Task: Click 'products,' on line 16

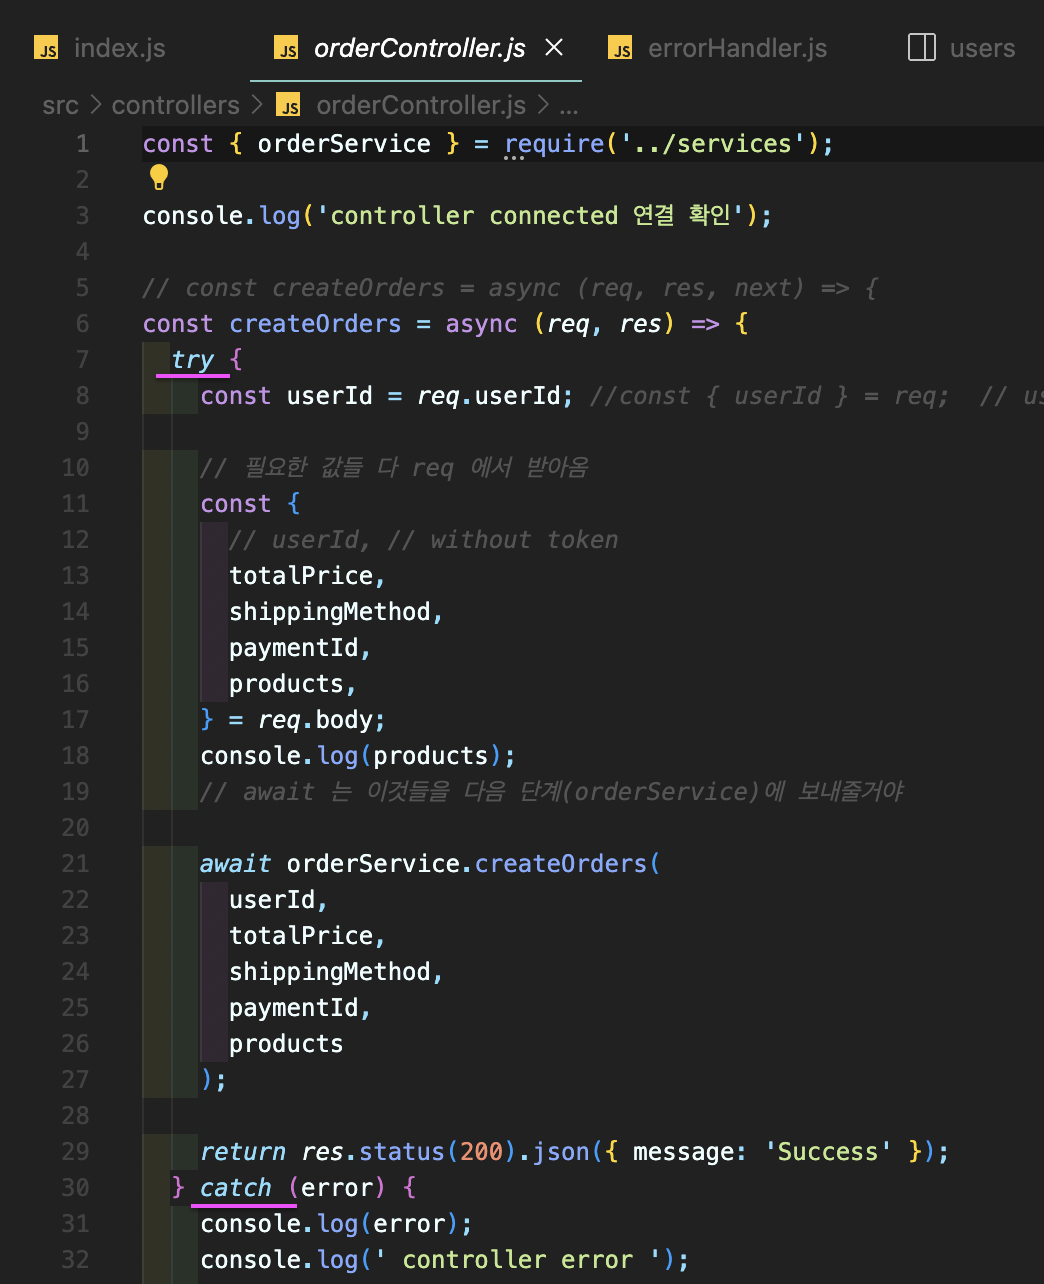Action: coord(293,684)
